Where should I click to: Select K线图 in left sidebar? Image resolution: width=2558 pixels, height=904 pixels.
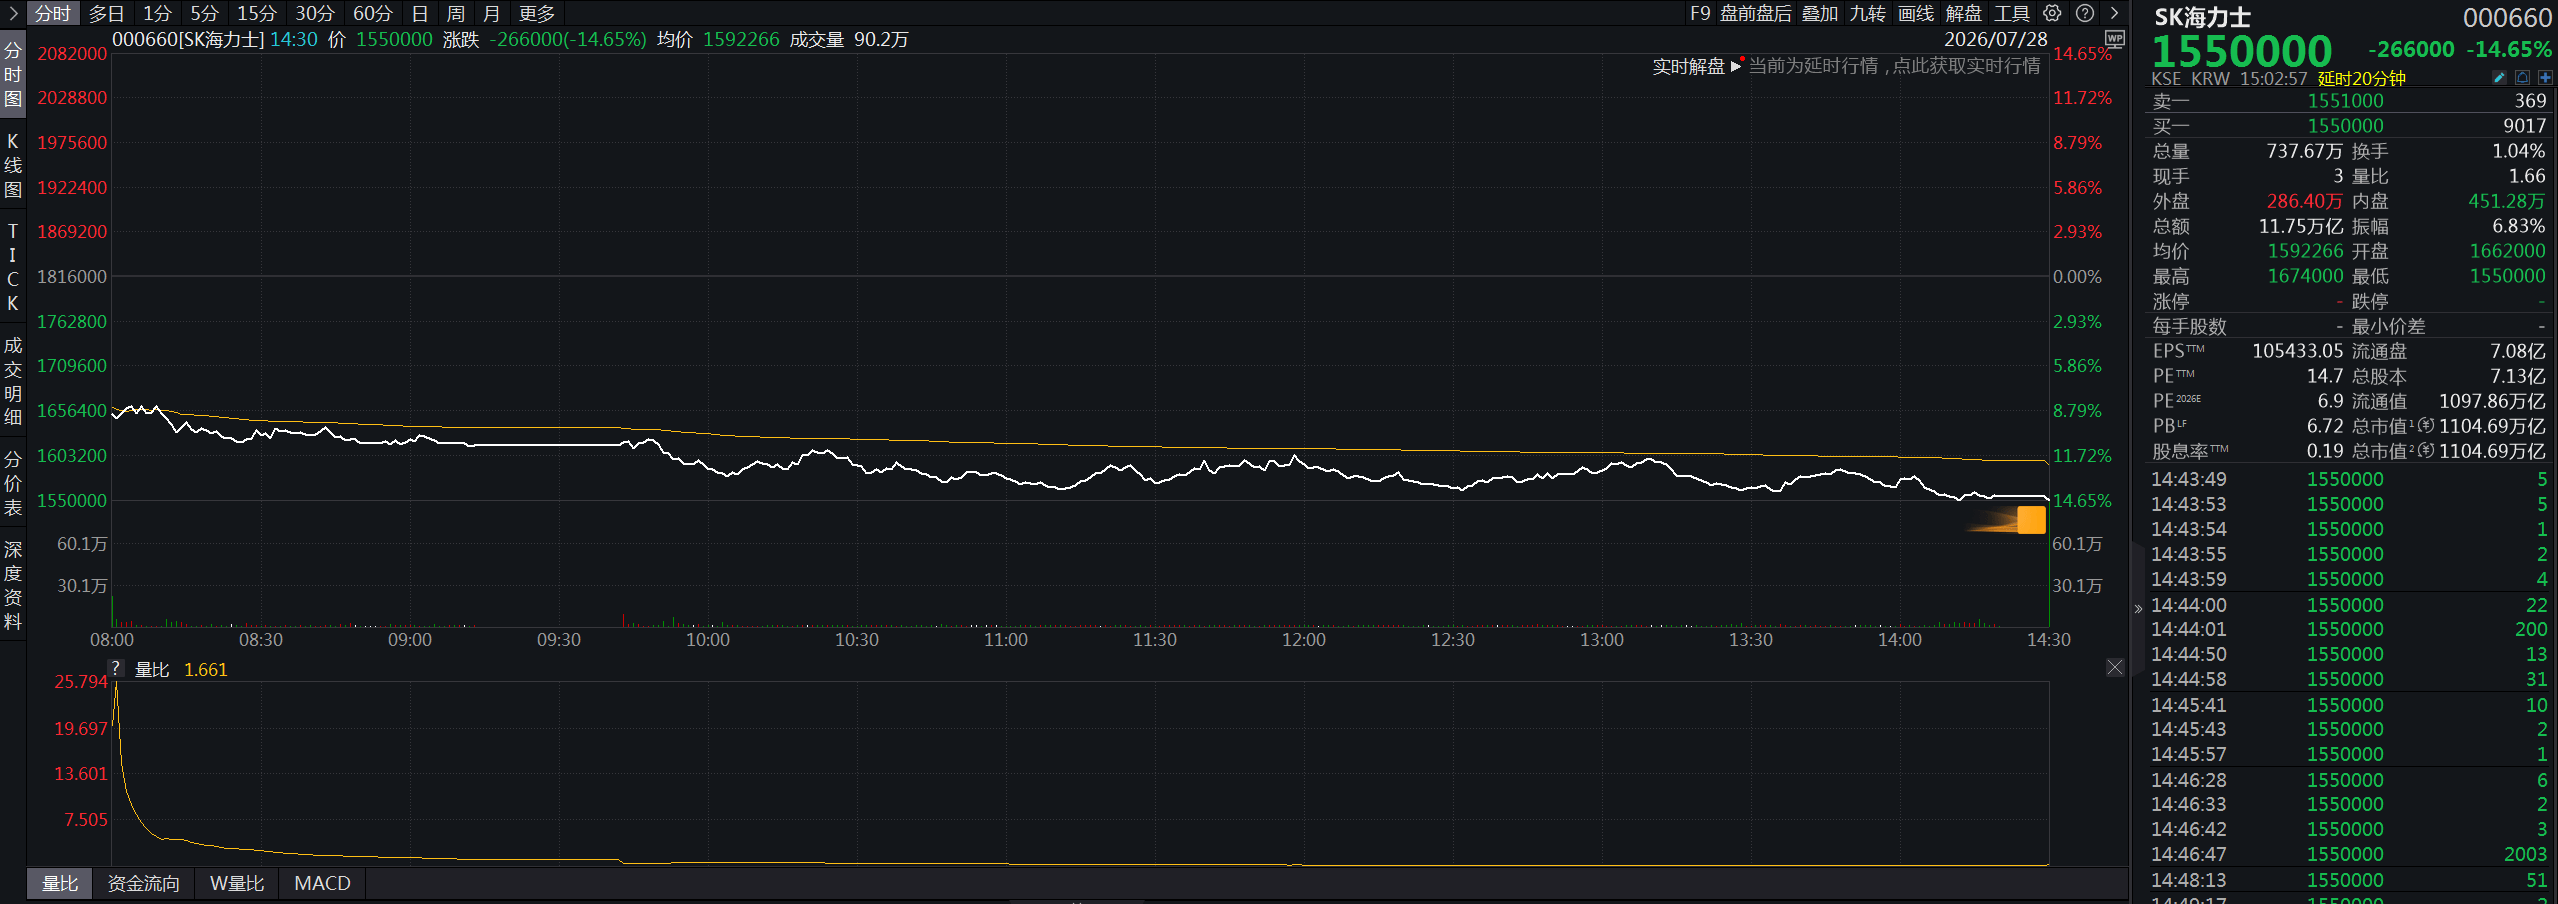(13, 165)
